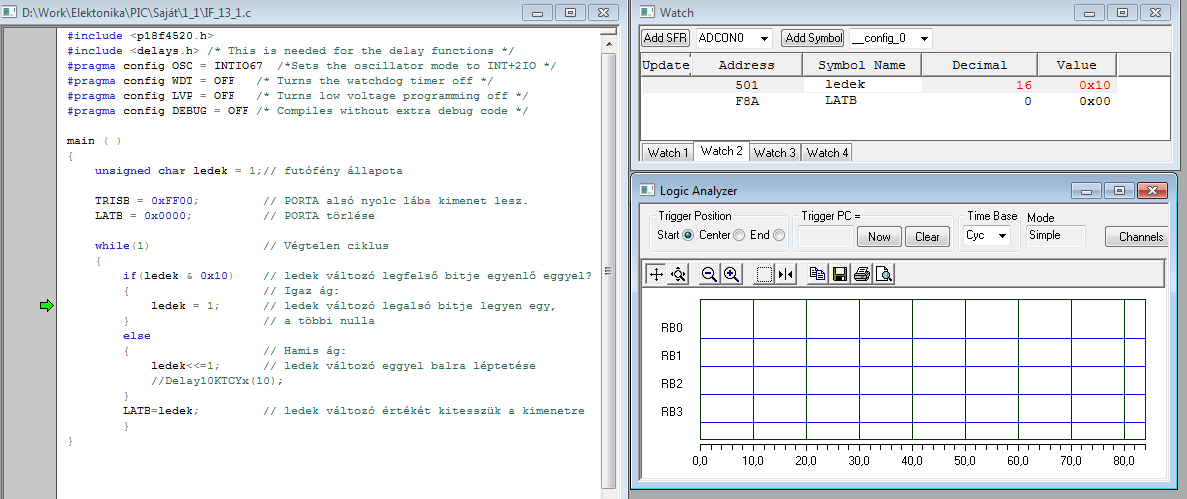This screenshot has height=499, width=1187.
Task: Minimize the source file window
Action: [x=537, y=12]
